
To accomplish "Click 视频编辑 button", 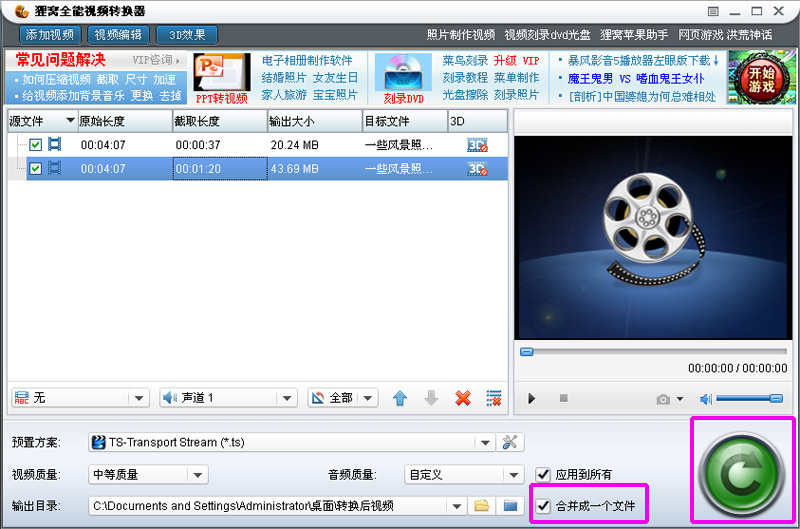I will [118, 35].
